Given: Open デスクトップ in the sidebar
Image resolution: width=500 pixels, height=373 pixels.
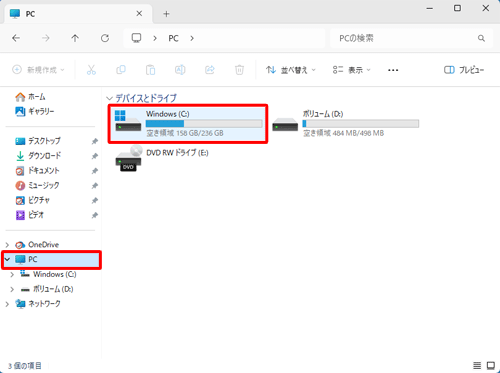Looking at the screenshot, I should pos(38,141).
